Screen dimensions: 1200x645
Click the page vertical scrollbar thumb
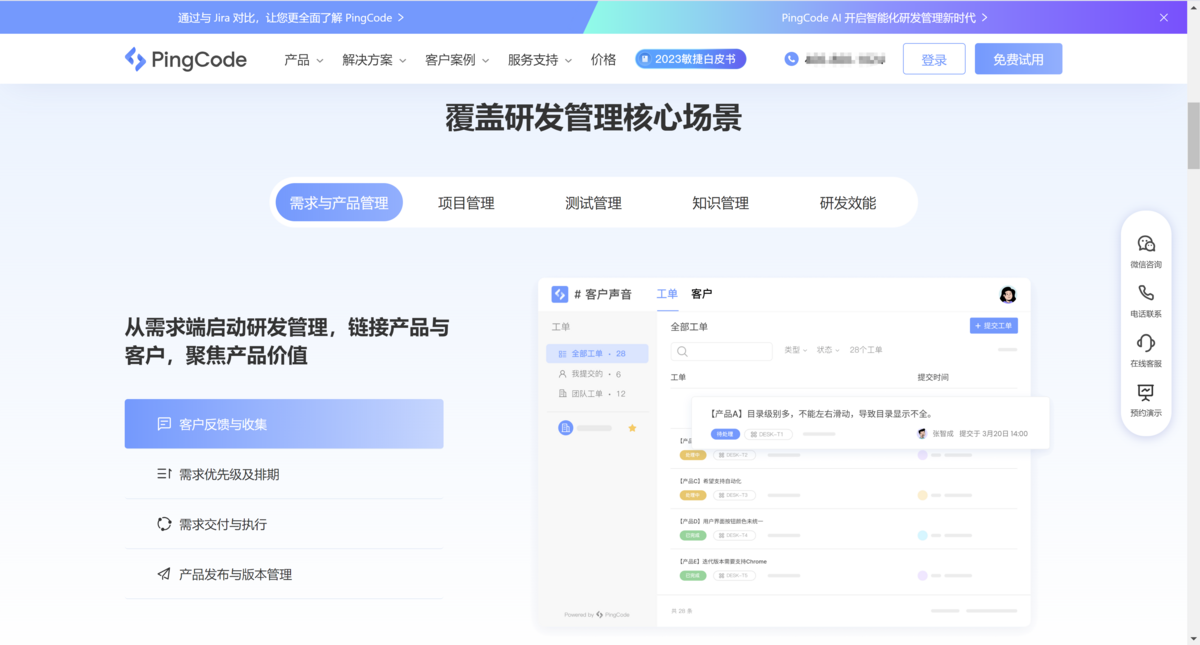click(x=1193, y=136)
